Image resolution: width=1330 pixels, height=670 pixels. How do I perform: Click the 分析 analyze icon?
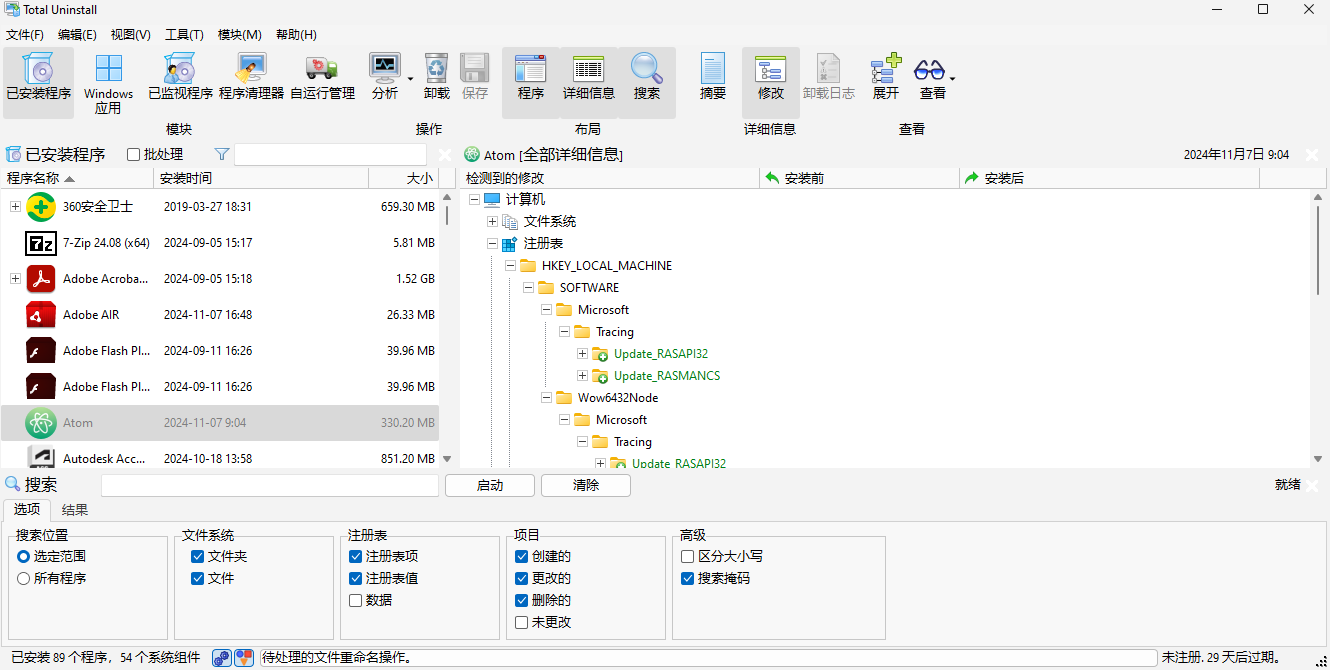coord(385,68)
